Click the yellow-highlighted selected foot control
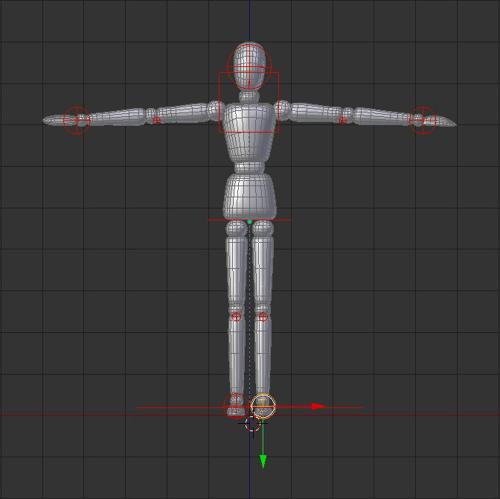The height and width of the screenshot is (499, 500). (263, 406)
